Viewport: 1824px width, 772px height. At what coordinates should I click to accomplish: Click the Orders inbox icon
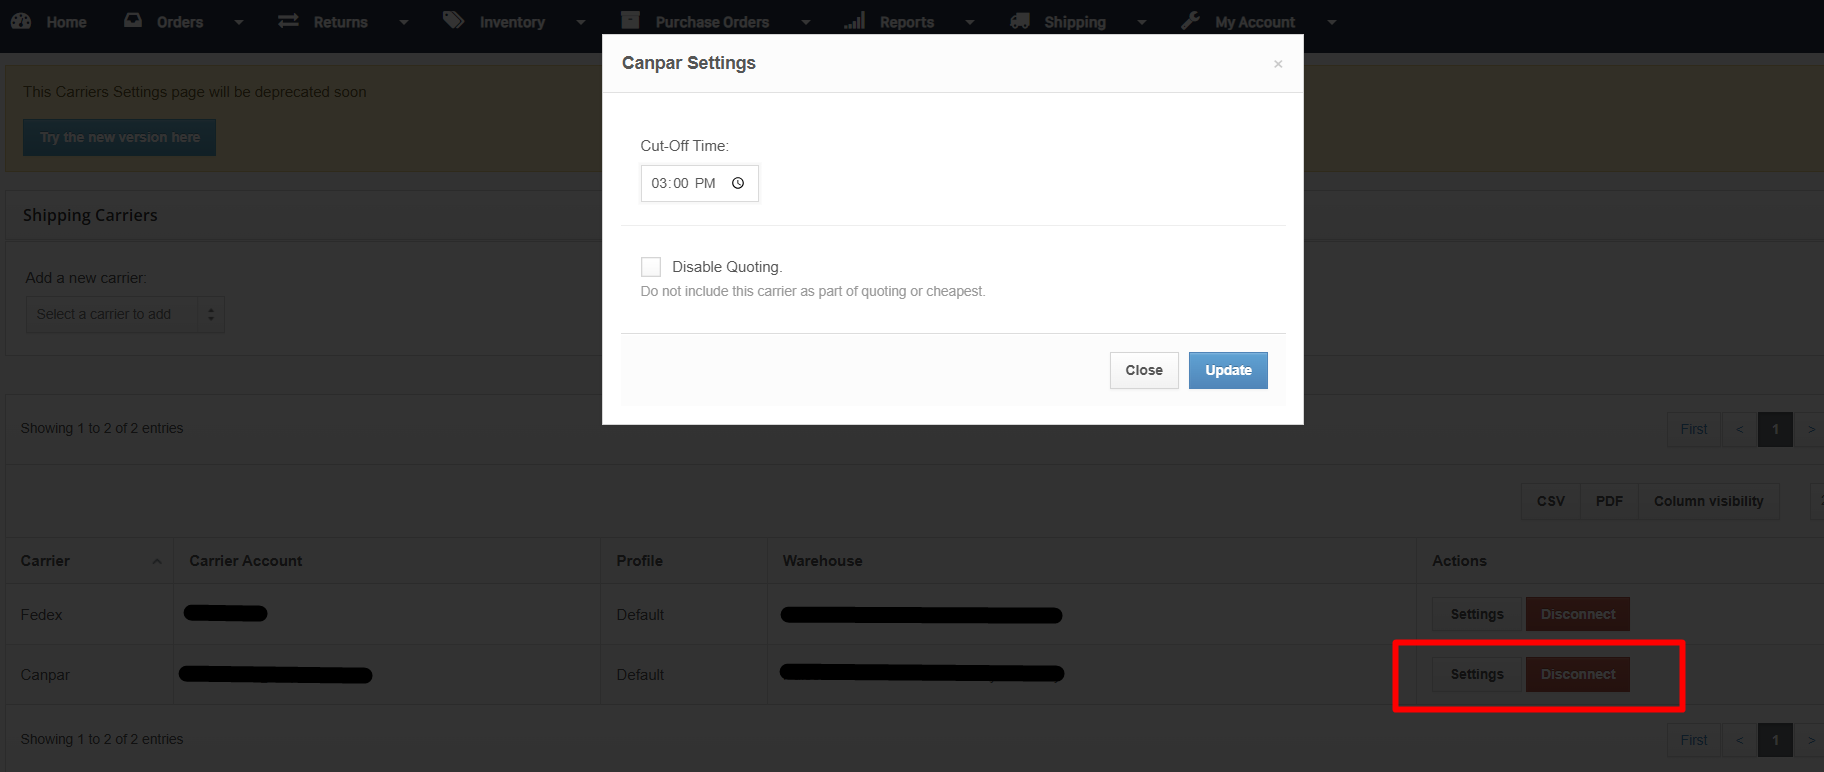133,21
